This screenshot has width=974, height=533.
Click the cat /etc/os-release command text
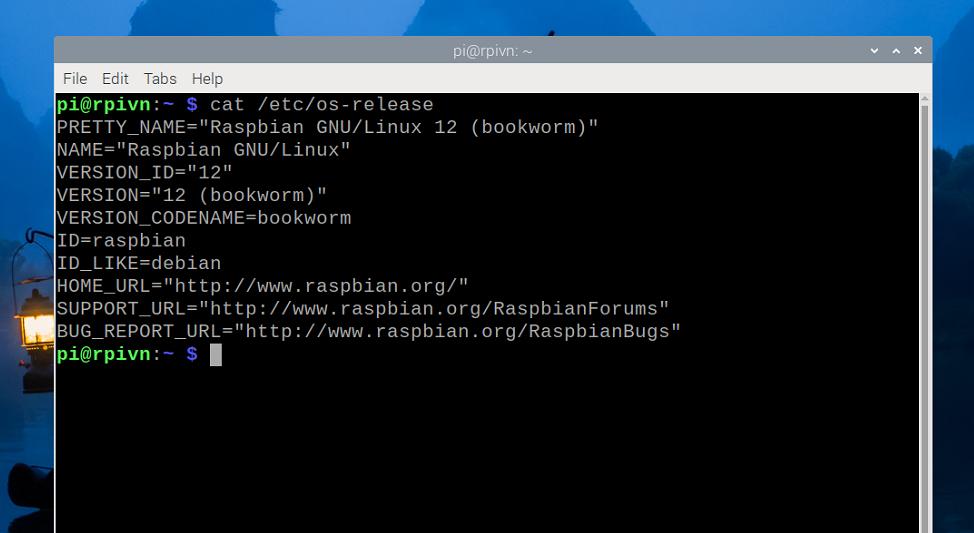click(321, 104)
